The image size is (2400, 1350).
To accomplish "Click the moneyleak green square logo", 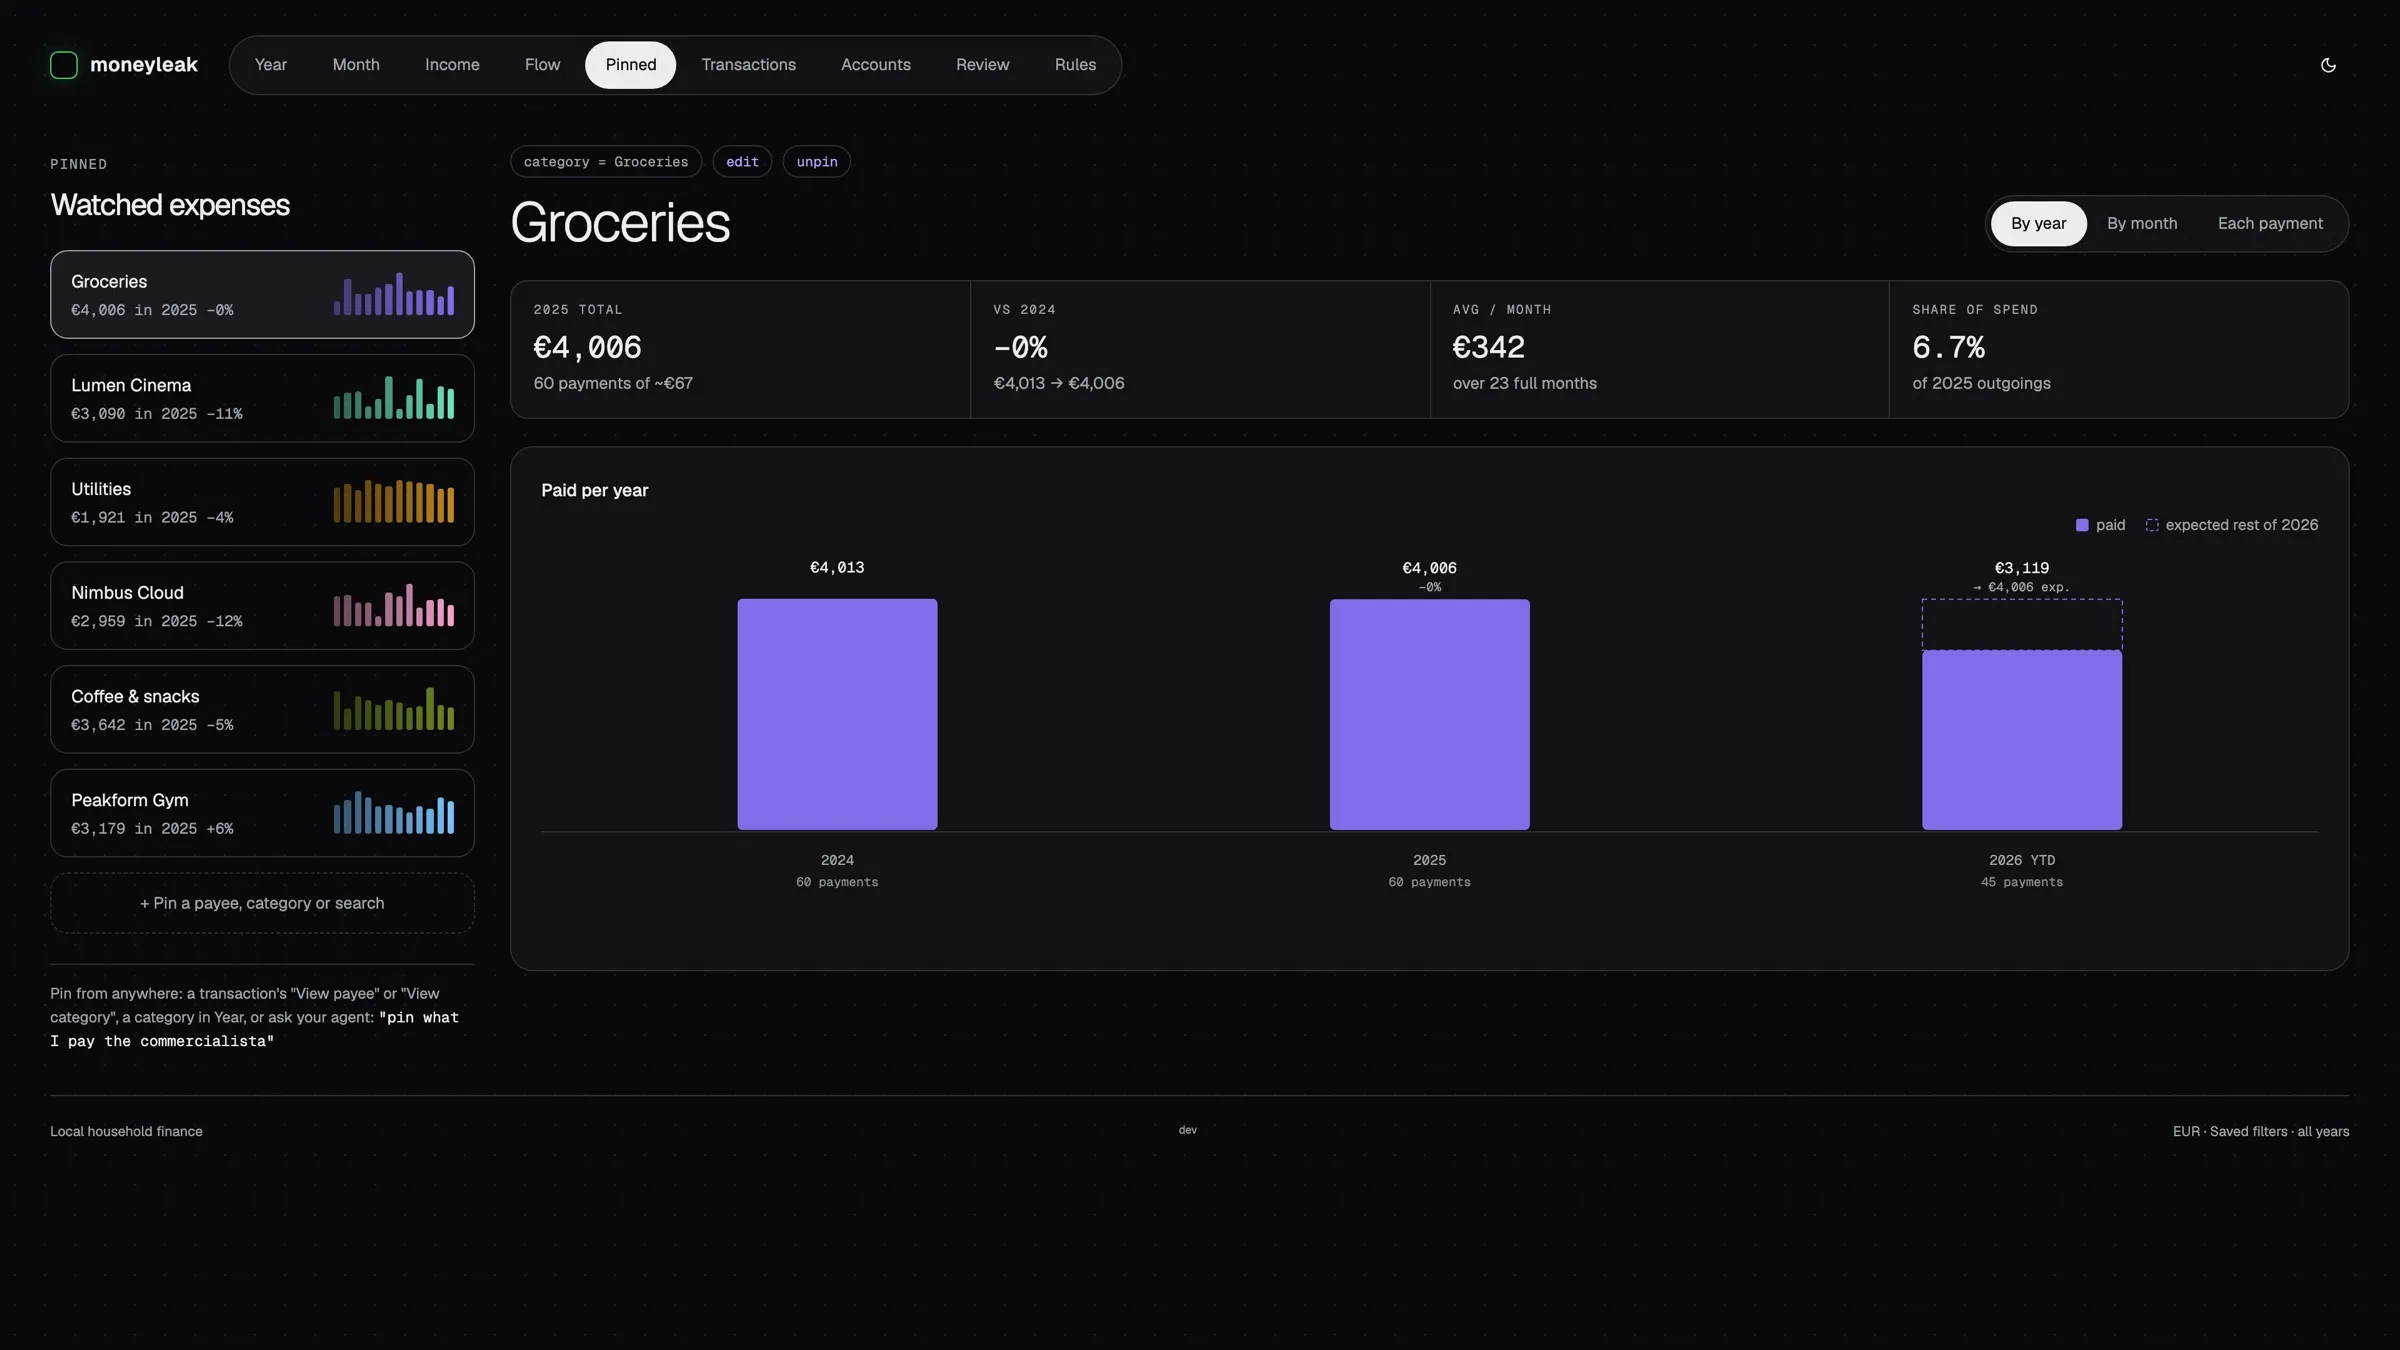I will coord(64,65).
